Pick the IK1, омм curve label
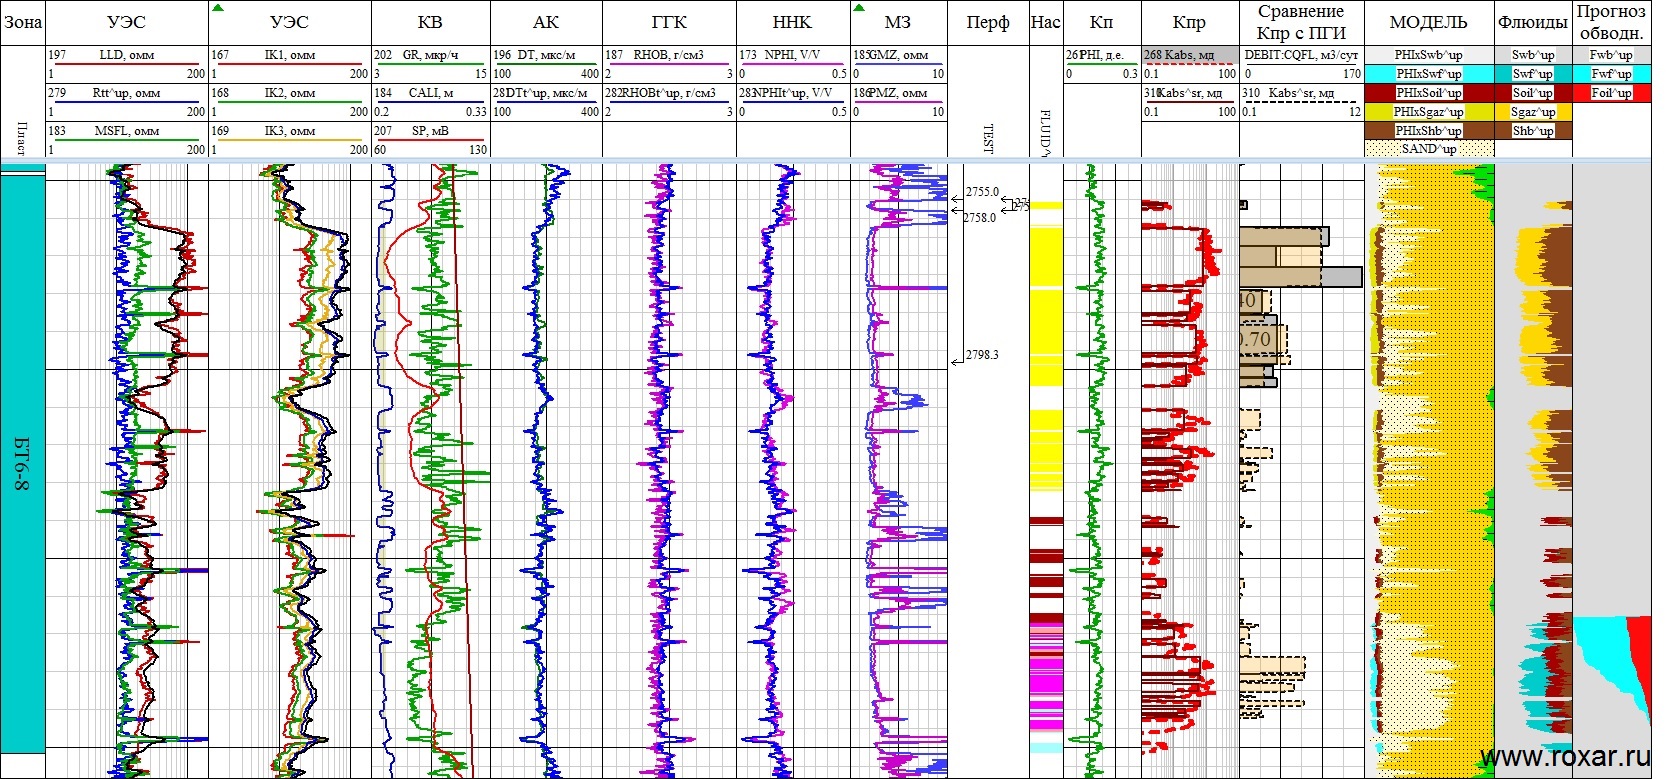The width and height of the screenshot is (1680, 779). [290, 55]
